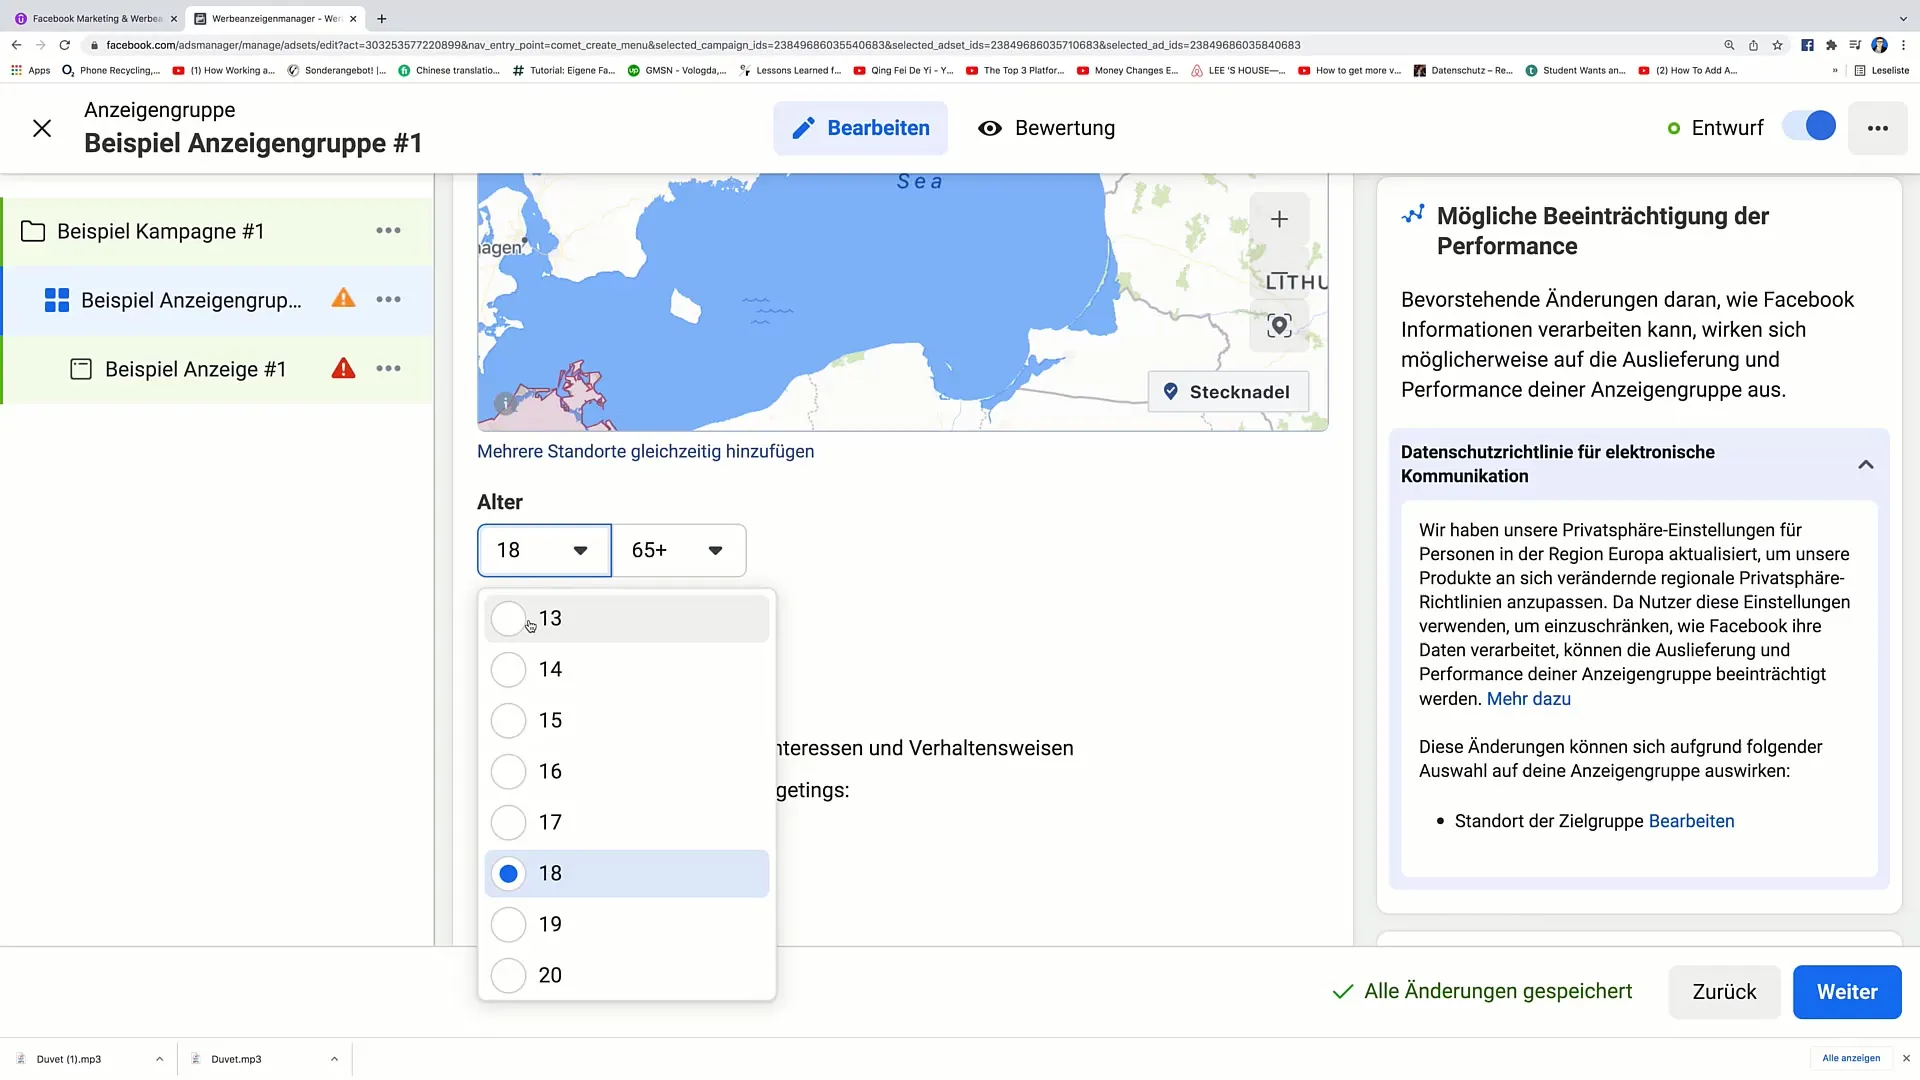The height and width of the screenshot is (1080, 1920).
Task: Select radio button for age 13
Action: coord(508,617)
